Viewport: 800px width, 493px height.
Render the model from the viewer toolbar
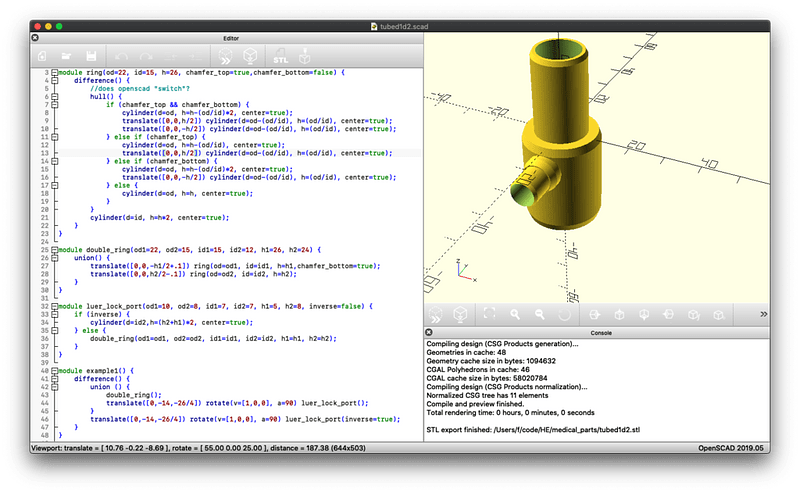[x=460, y=314]
